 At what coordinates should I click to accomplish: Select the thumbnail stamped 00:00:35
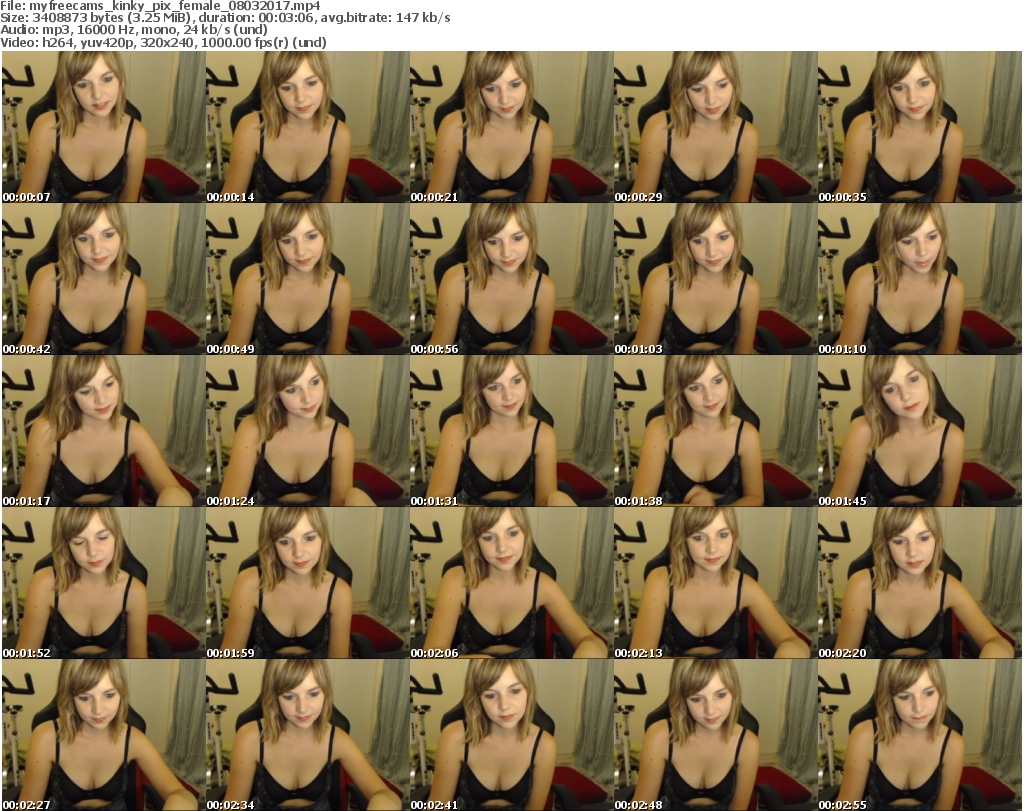pos(920,127)
